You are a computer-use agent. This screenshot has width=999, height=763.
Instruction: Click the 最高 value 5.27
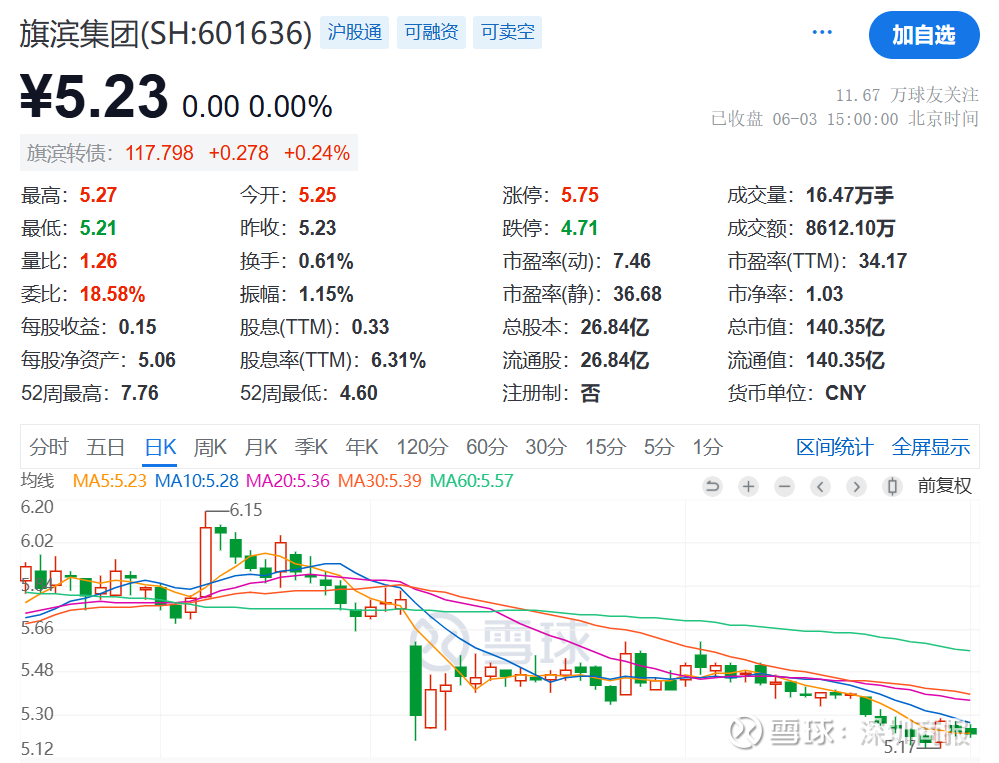98,195
